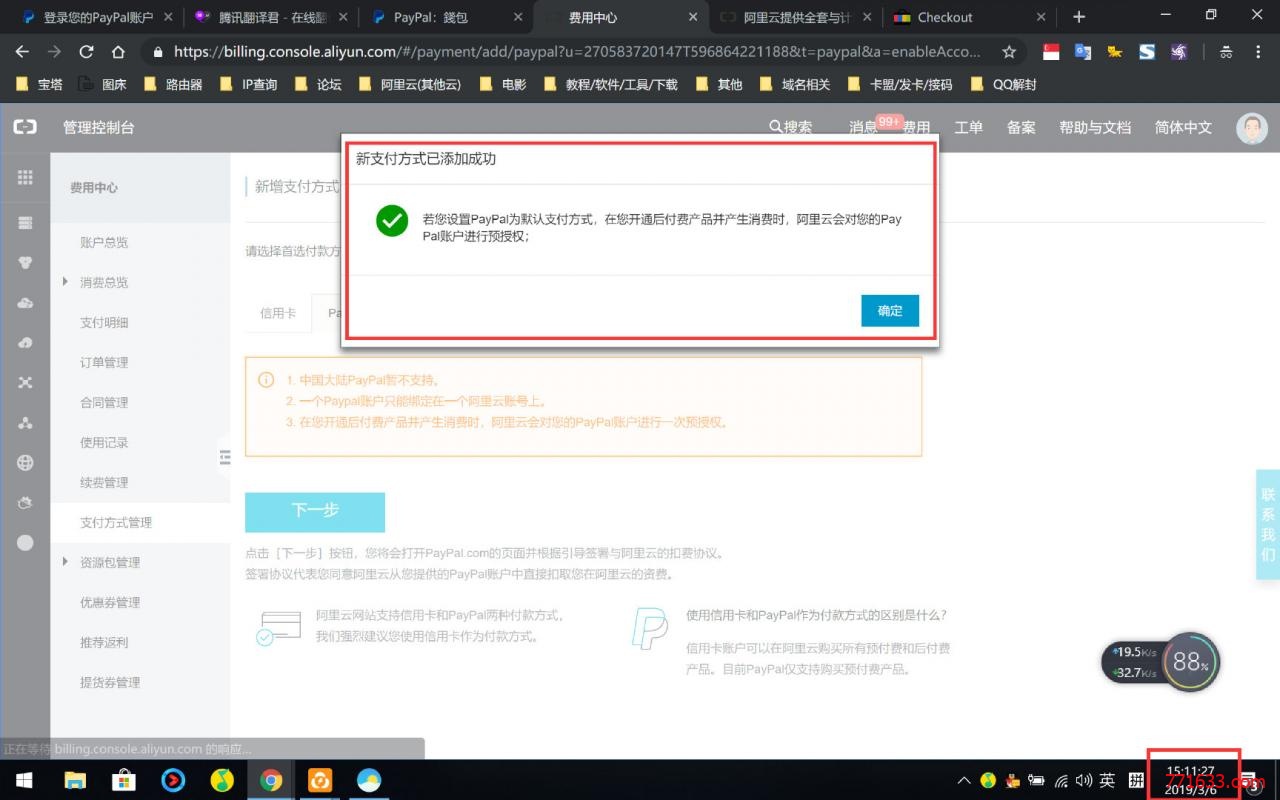Click the 确定 button in the success dialog

[890, 311]
